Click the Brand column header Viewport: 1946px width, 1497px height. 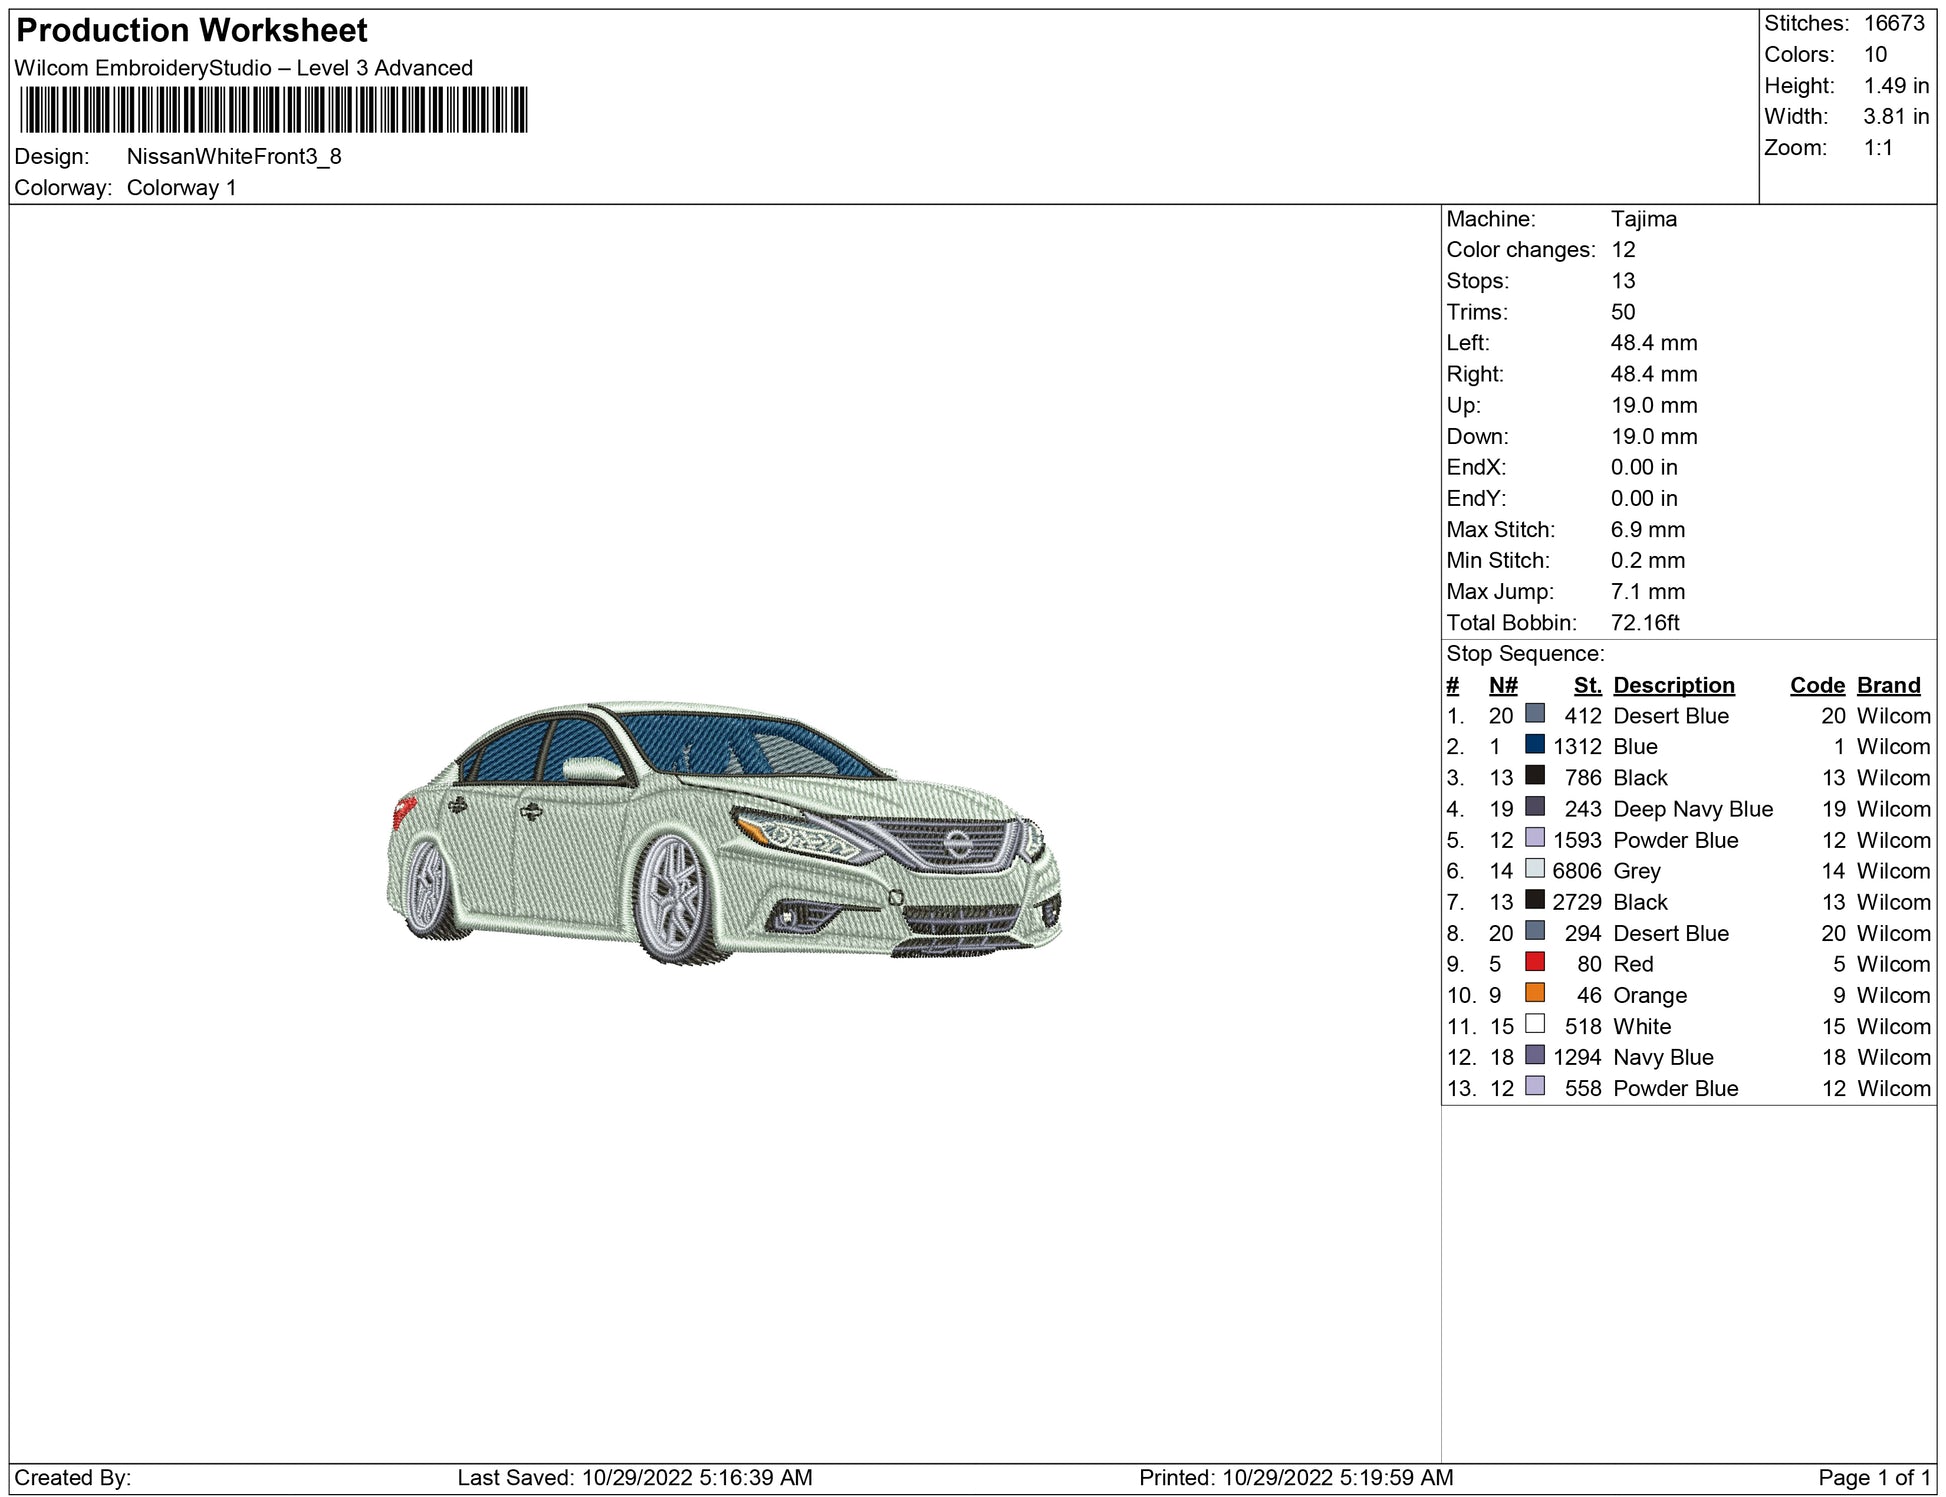point(1888,685)
